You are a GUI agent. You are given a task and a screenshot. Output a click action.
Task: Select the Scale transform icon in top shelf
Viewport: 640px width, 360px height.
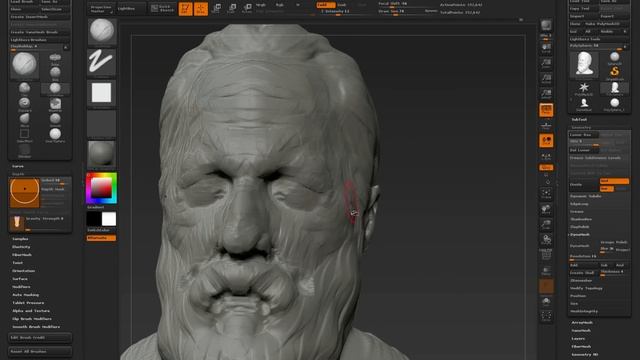(232, 8)
